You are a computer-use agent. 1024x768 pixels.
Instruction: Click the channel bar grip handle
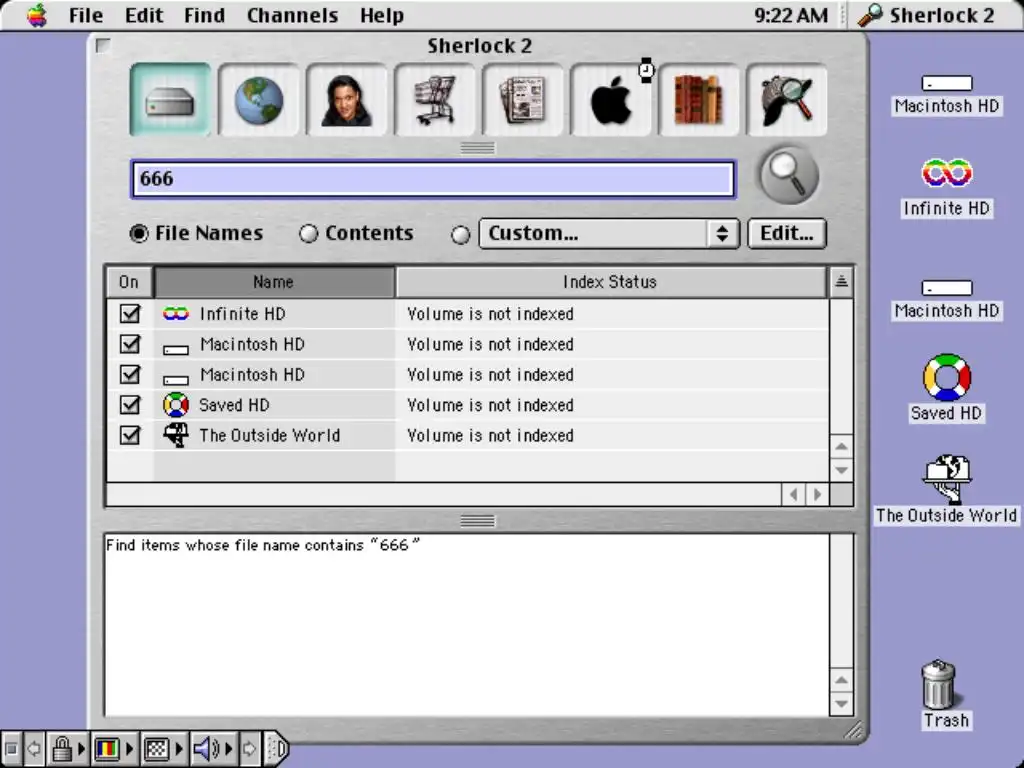(477, 148)
